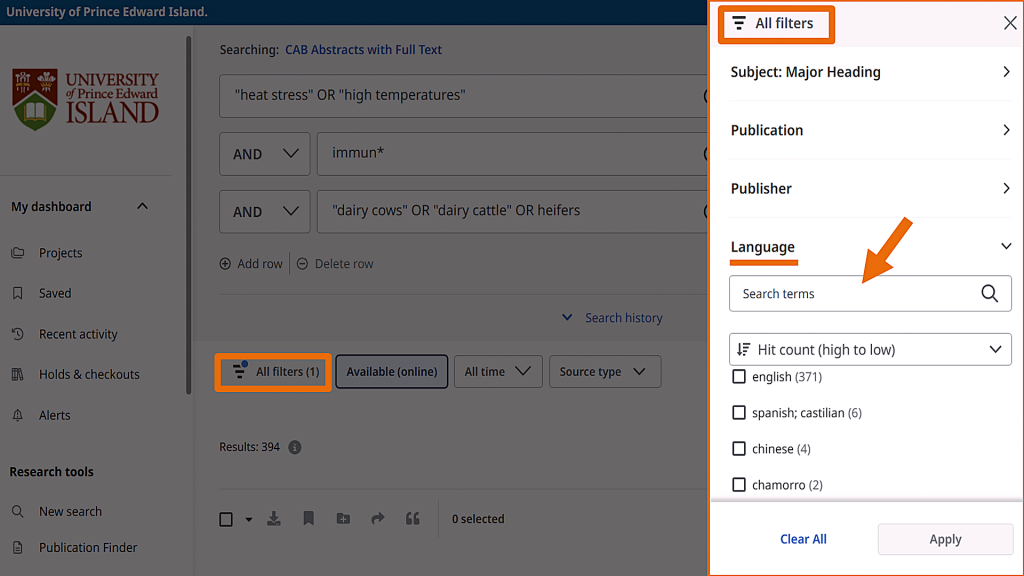Expand the Subject: Major Heading filter
This screenshot has height=576, width=1024.
870,72
